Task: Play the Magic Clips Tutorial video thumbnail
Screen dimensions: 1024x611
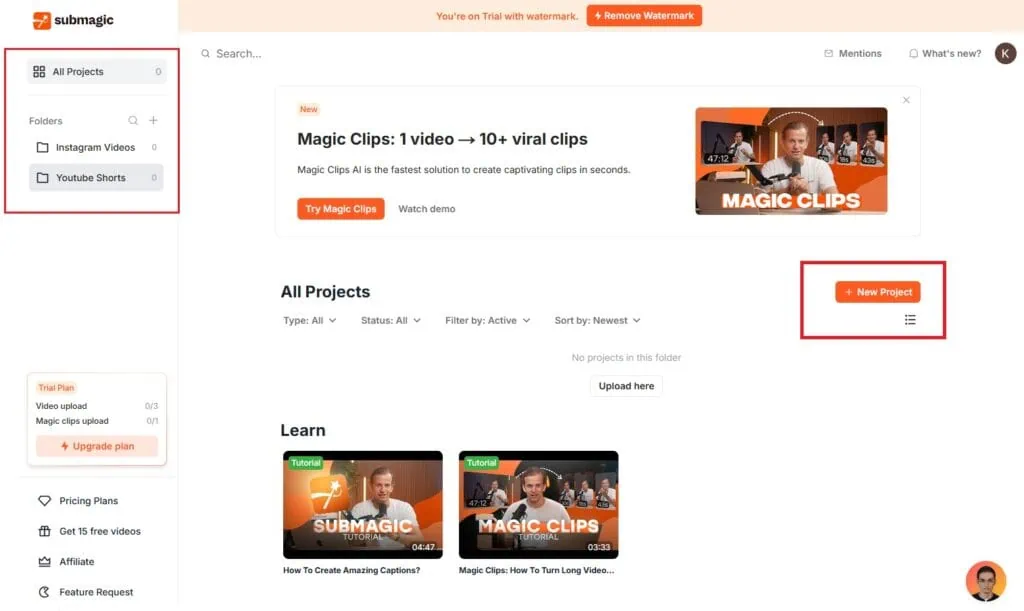Action: pyautogui.click(x=538, y=505)
